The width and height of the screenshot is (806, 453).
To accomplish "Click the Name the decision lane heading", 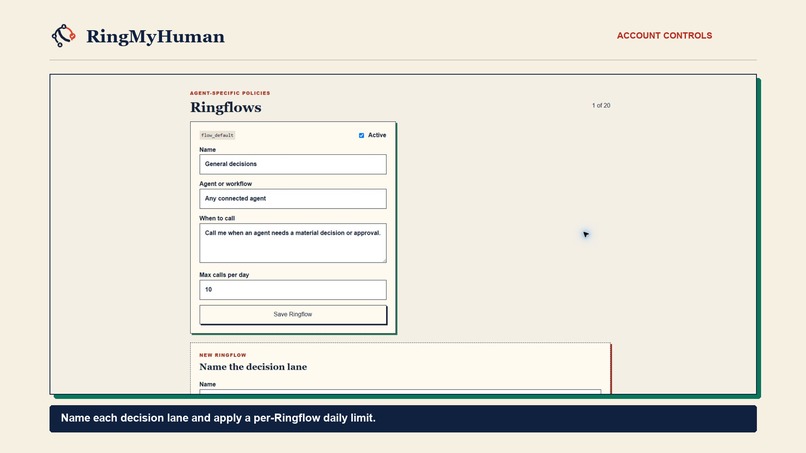I will pyautogui.click(x=253, y=367).
